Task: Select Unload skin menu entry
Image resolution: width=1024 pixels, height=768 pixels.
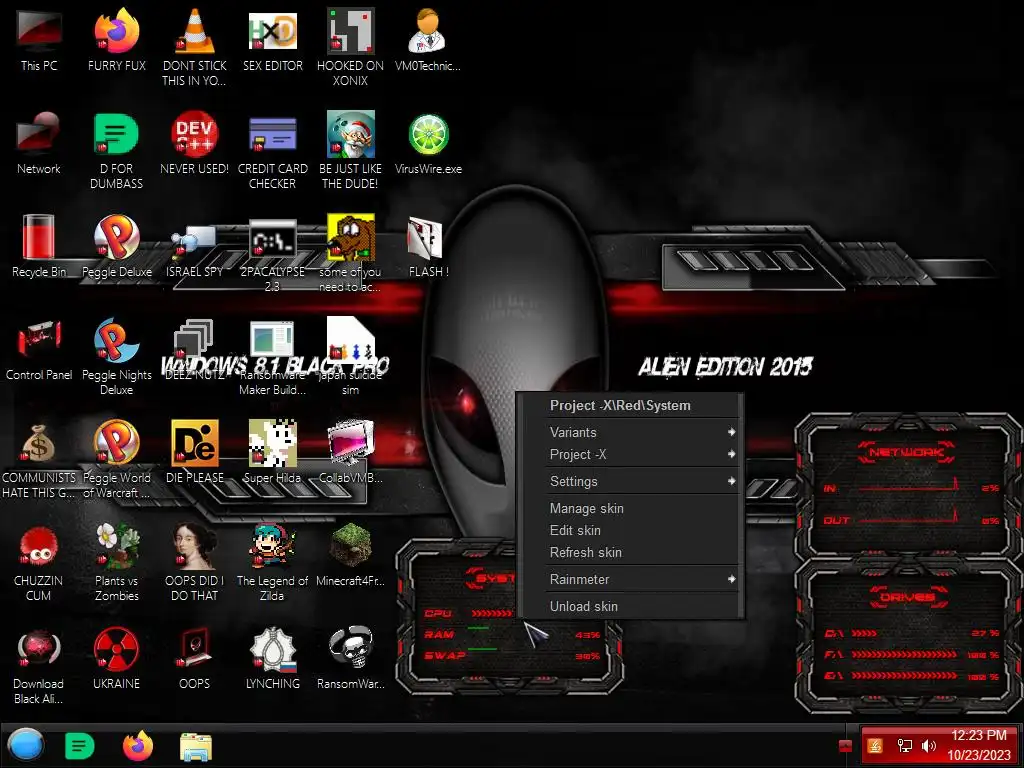Action: 642,606
